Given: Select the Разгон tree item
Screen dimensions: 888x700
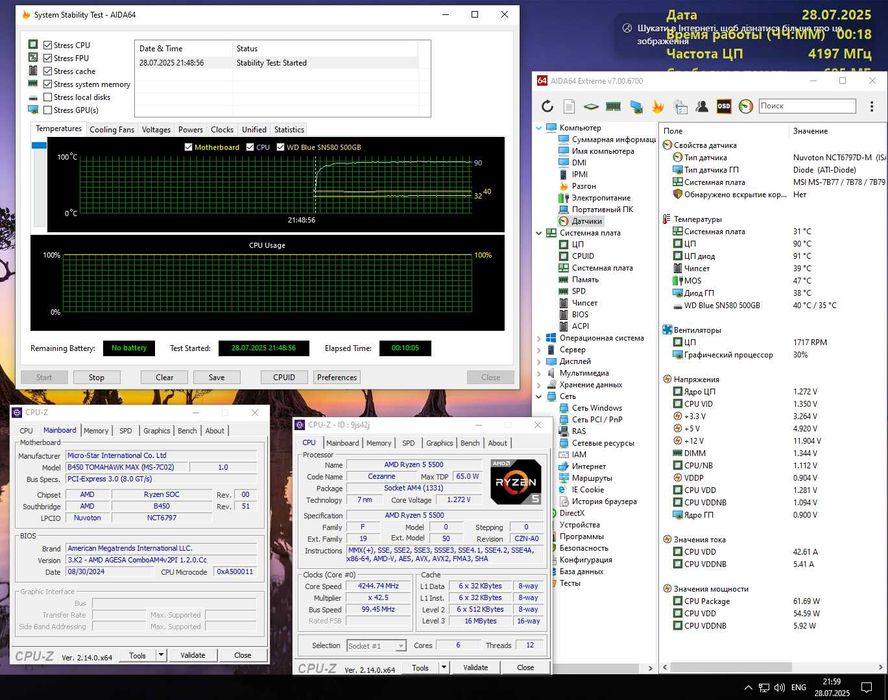Looking at the screenshot, I should point(583,186).
